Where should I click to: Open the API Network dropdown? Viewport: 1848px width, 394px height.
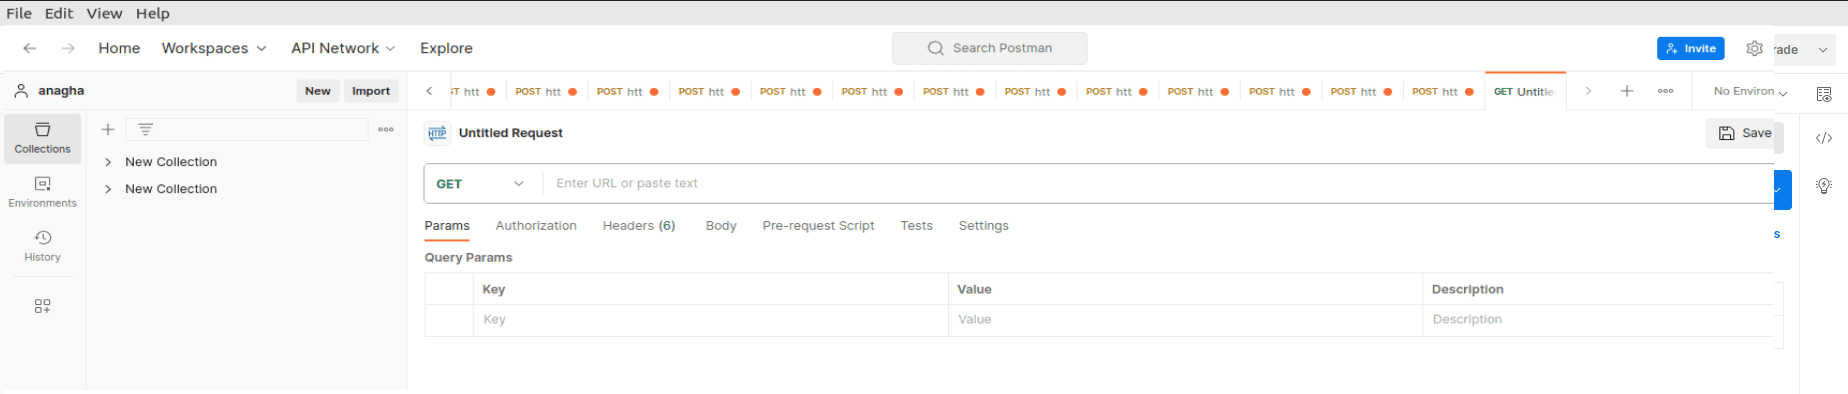click(x=343, y=48)
